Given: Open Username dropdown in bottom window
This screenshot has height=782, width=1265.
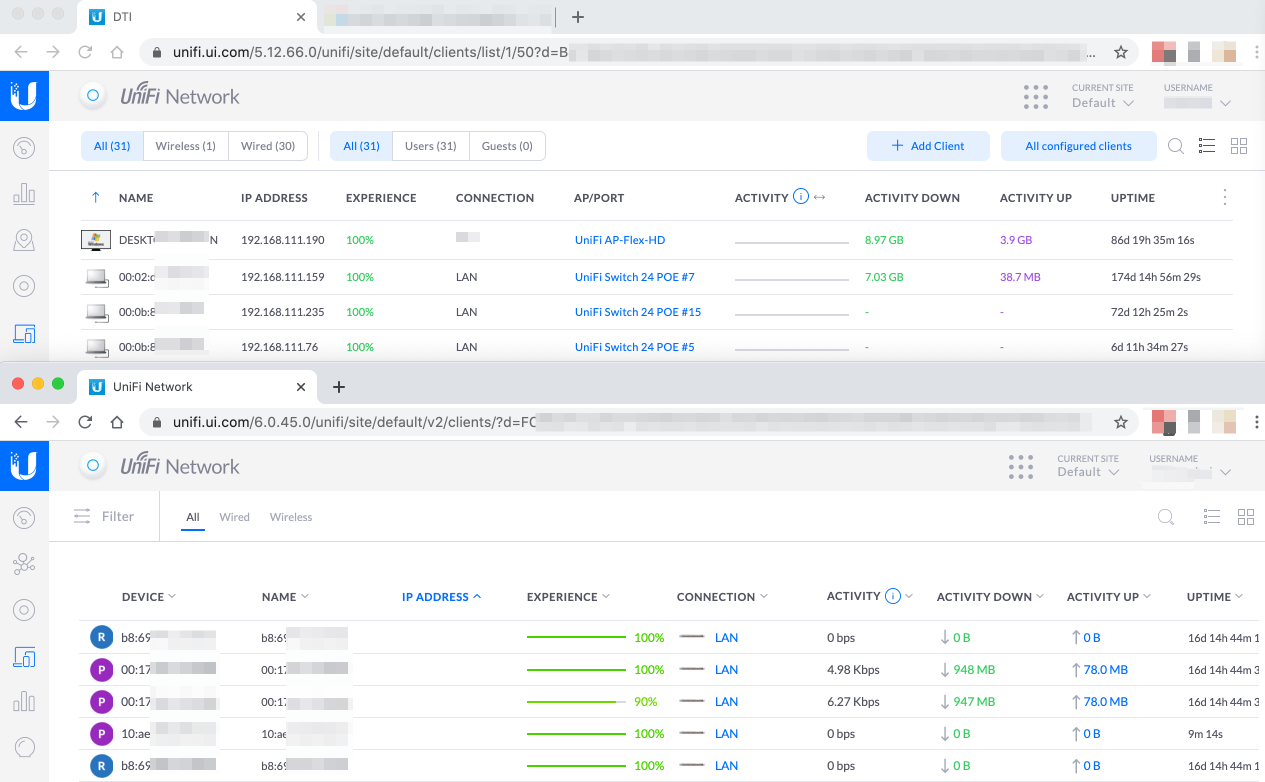Looking at the screenshot, I should pos(1190,472).
